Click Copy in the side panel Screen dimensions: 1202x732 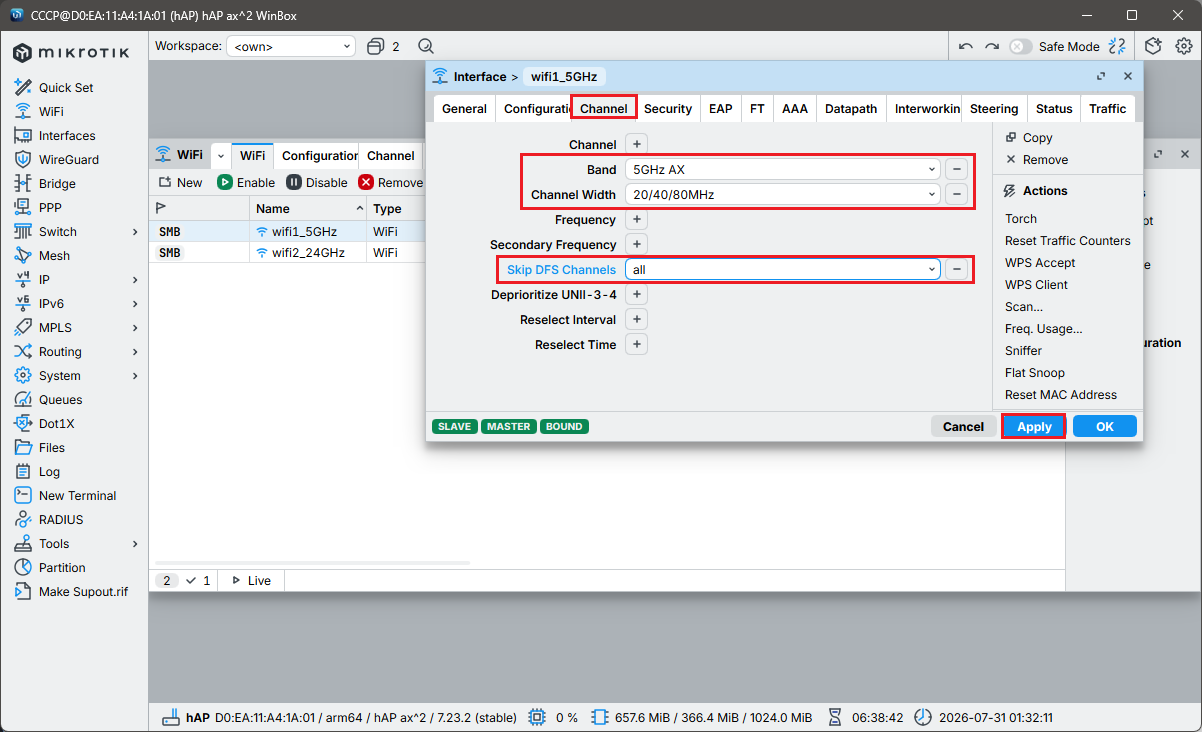pos(1029,138)
